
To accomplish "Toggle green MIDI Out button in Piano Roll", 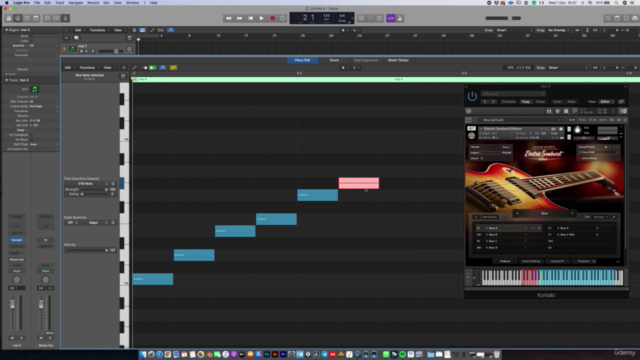I will (x=153, y=68).
